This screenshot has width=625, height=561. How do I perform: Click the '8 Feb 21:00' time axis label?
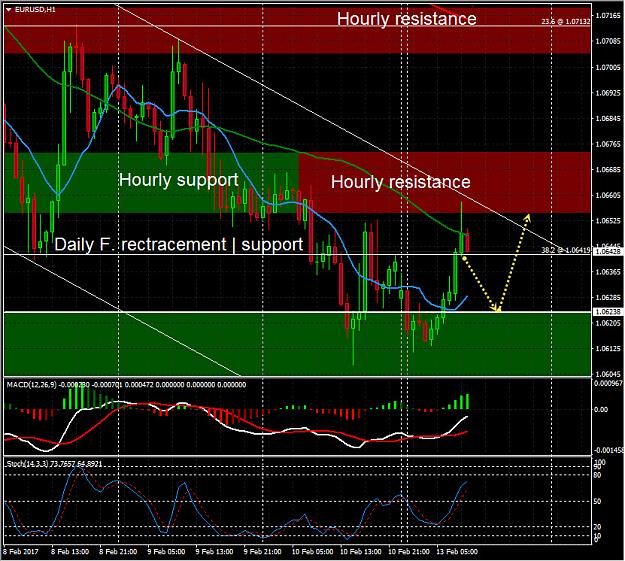tap(118, 552)
